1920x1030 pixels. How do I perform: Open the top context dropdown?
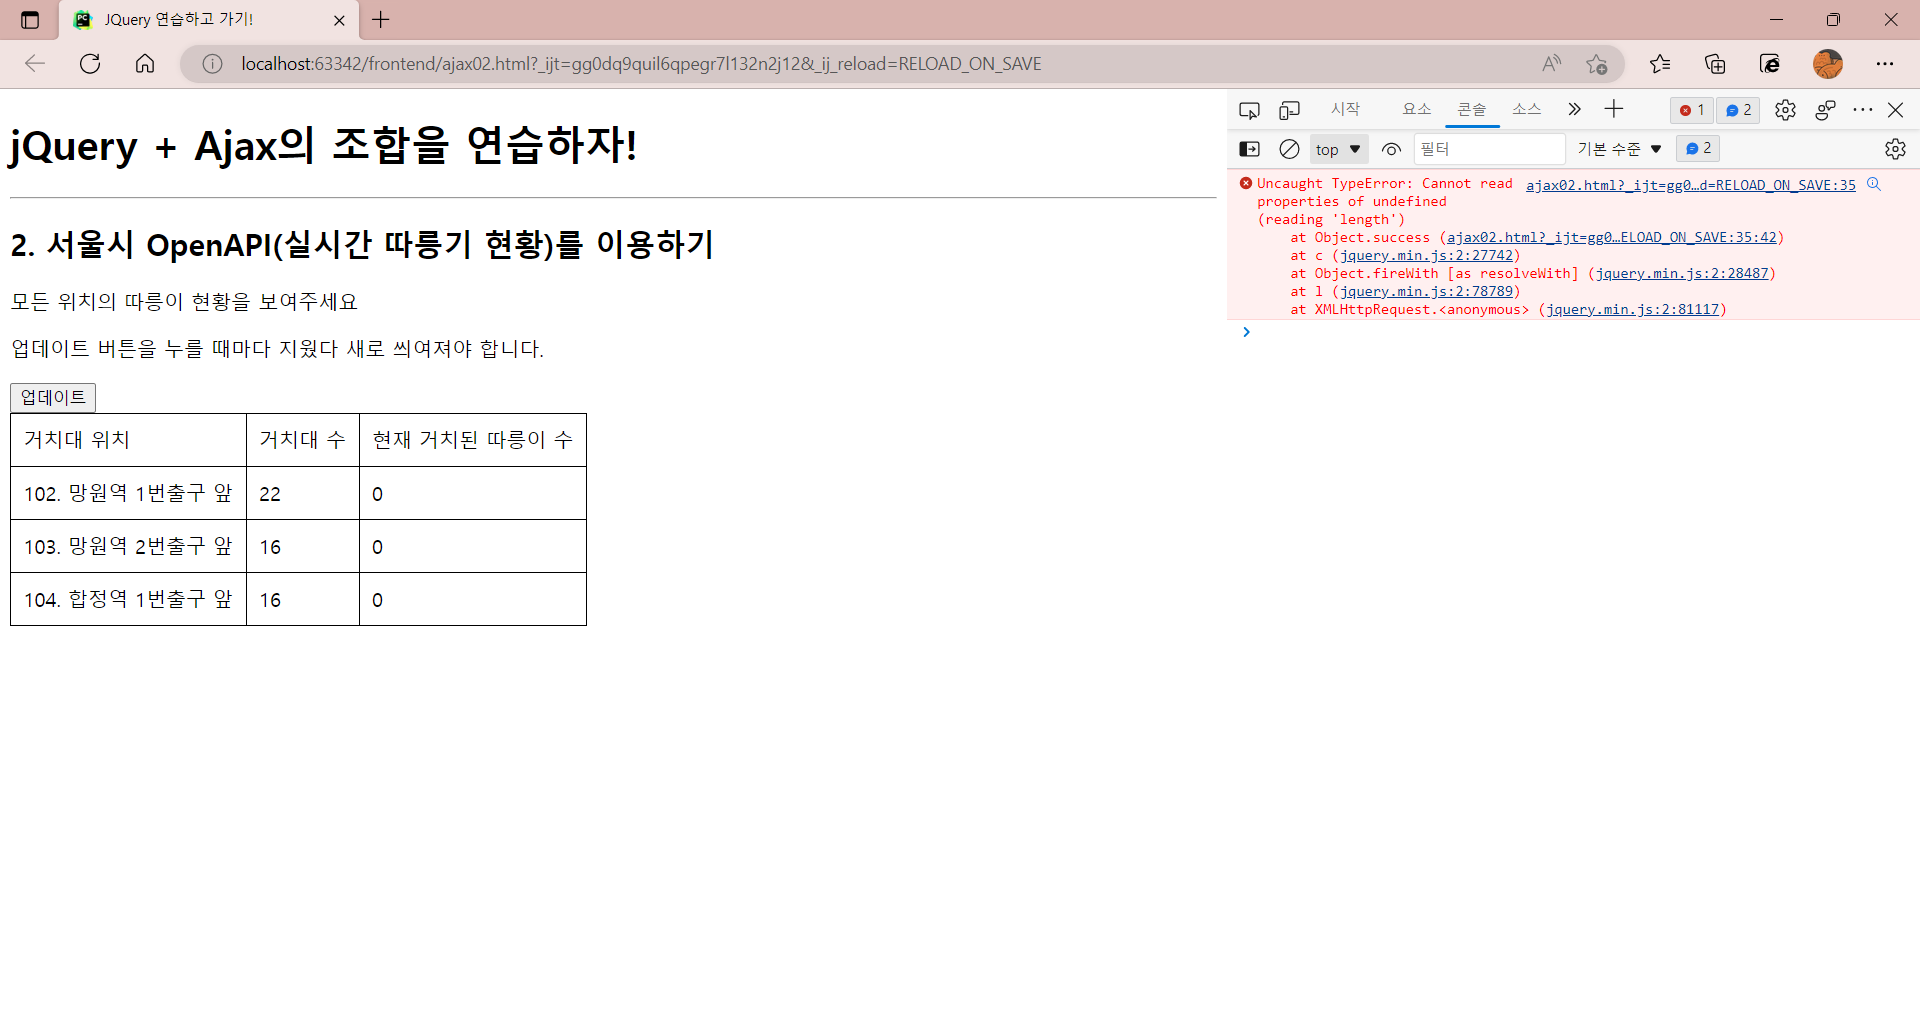click(x=1338, y=149)
